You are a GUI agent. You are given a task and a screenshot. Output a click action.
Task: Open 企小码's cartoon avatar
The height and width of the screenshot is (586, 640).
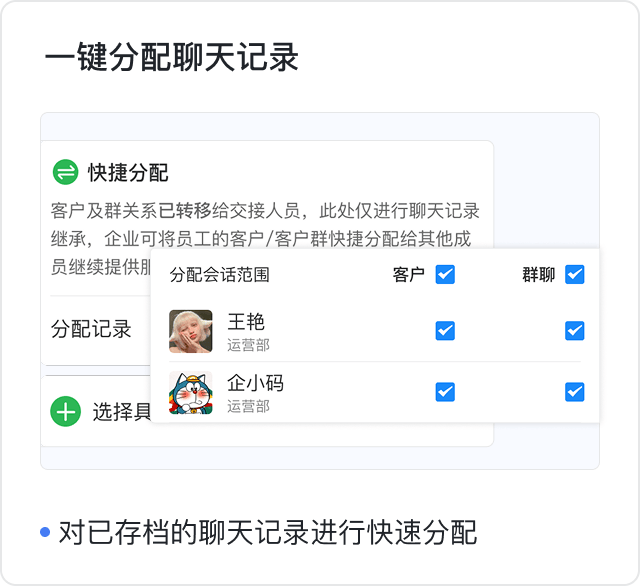(190, 392)
